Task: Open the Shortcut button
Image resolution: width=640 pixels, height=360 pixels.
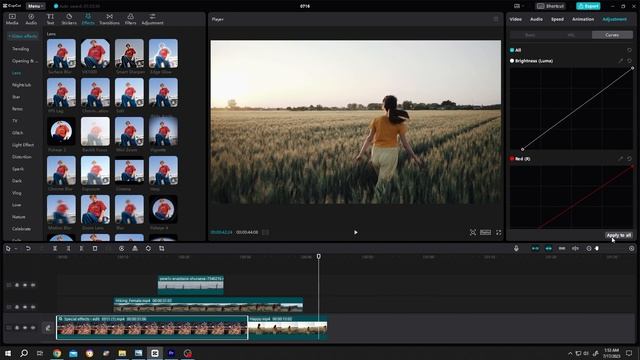Action: coord(550,6)
